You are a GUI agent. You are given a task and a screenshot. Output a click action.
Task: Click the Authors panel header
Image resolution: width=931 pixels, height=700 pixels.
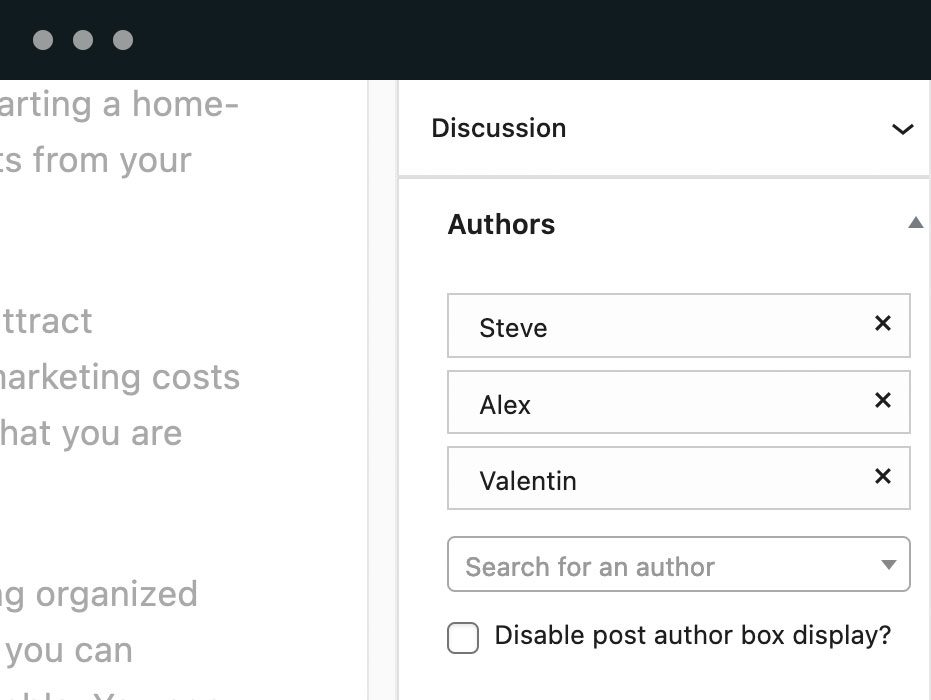[x=500, y=224]
